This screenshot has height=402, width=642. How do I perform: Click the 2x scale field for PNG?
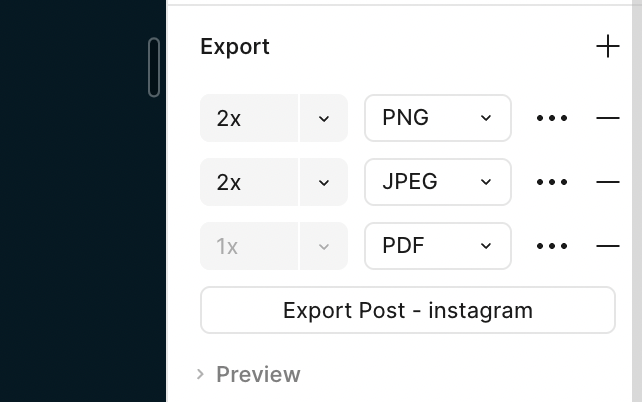(248, 118)
